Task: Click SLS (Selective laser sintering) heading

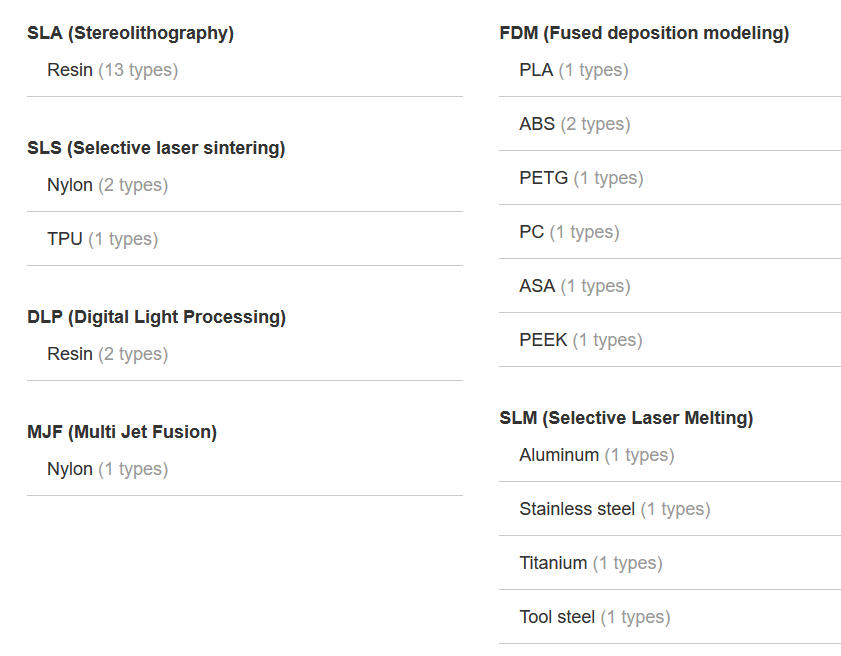Action: (x=156, y=148)
